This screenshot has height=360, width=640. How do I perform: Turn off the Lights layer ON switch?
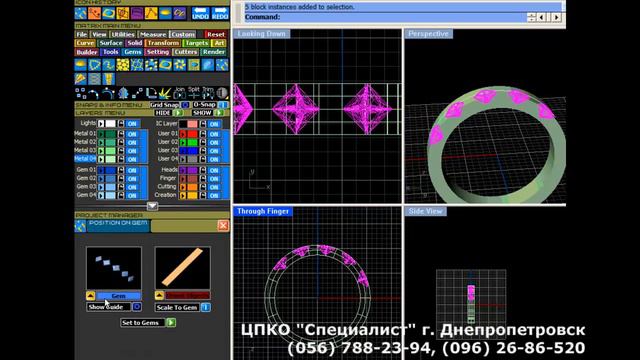click(132, 124)
